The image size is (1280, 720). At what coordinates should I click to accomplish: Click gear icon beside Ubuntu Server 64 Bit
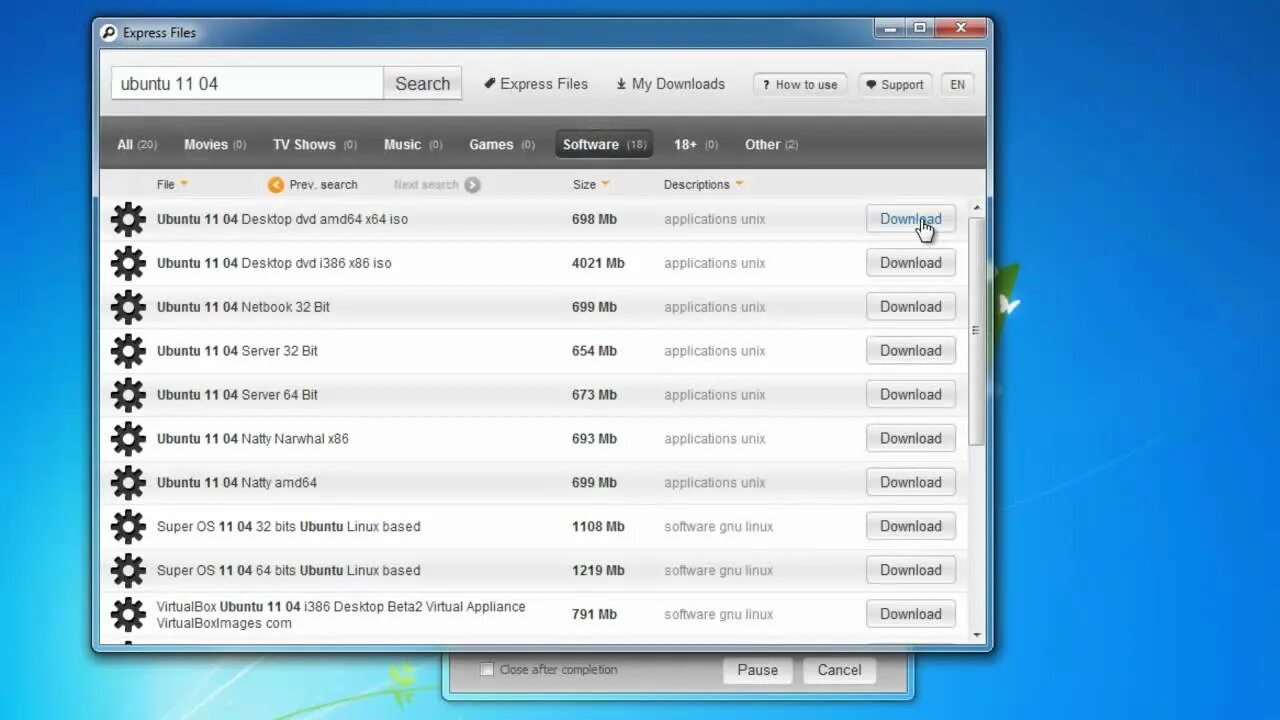click(x=128, y=395)
